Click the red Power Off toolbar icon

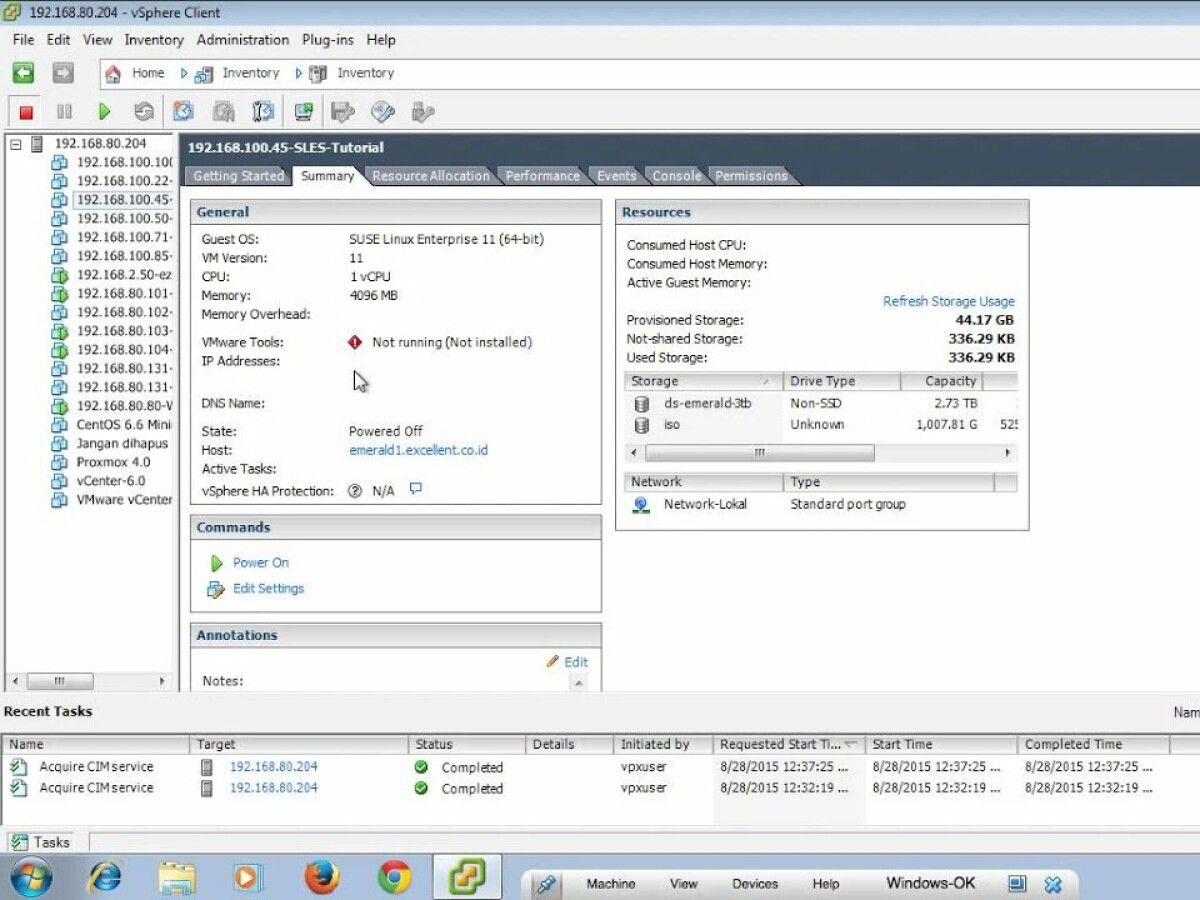pyautogui.click(x=26, y=112)
